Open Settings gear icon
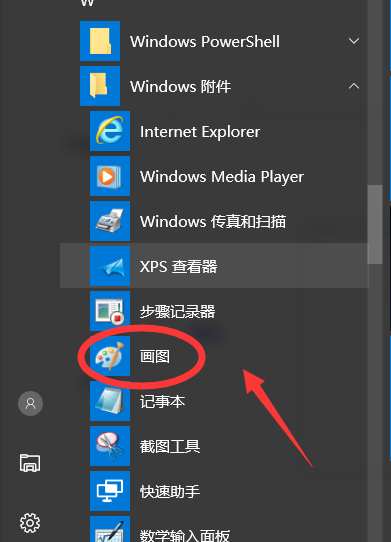The width and height of the screenshot is (391, 542). [x=30, y=523]
